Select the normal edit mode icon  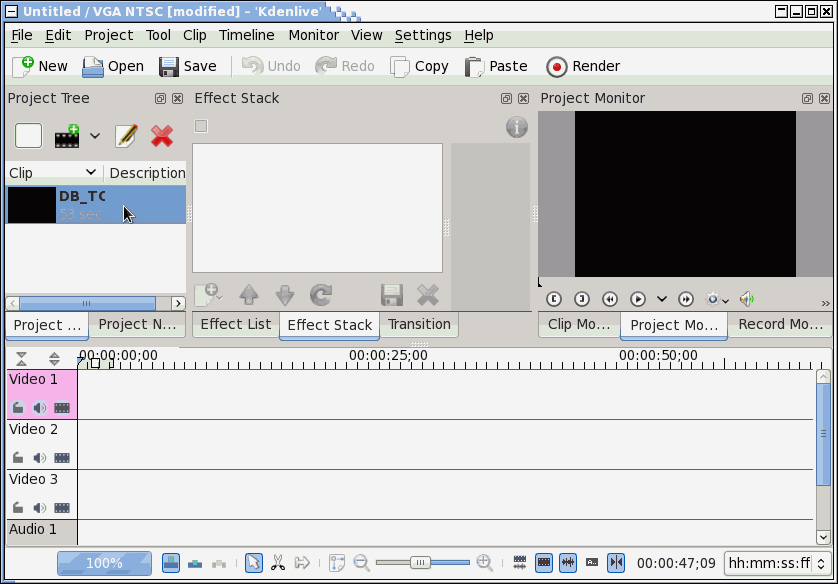point(171,563)
